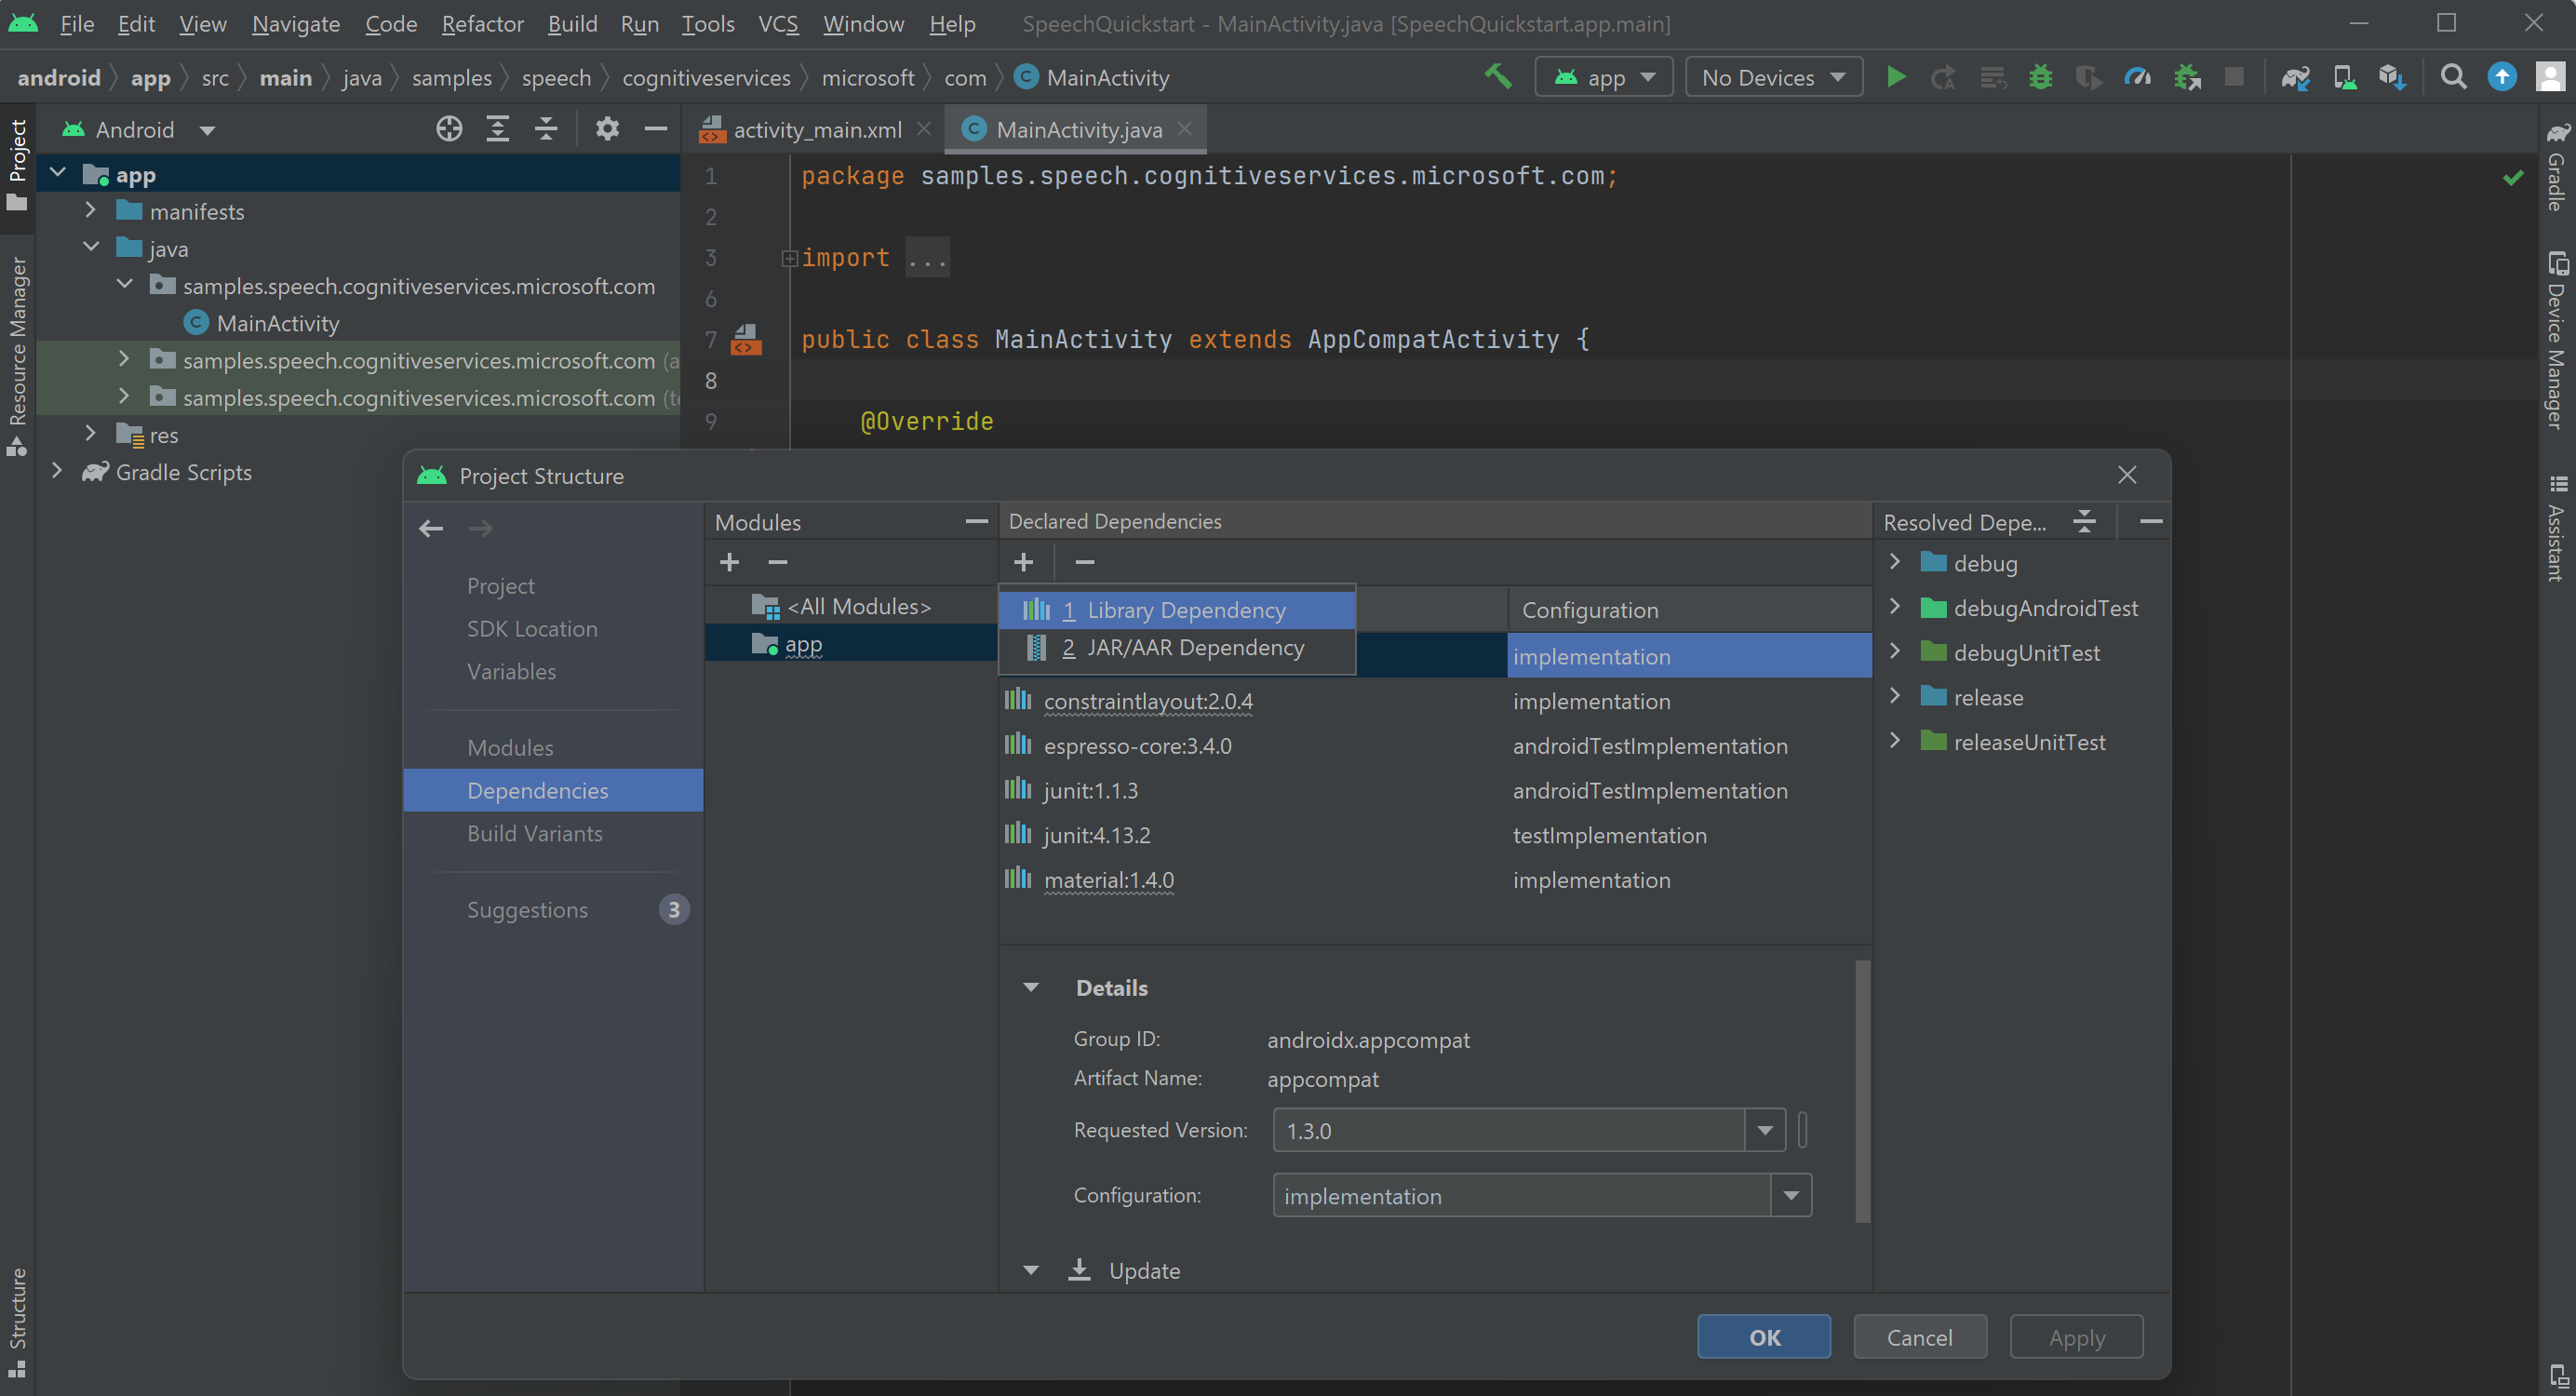Collapse the Details section

click(x=1031, y=987)
